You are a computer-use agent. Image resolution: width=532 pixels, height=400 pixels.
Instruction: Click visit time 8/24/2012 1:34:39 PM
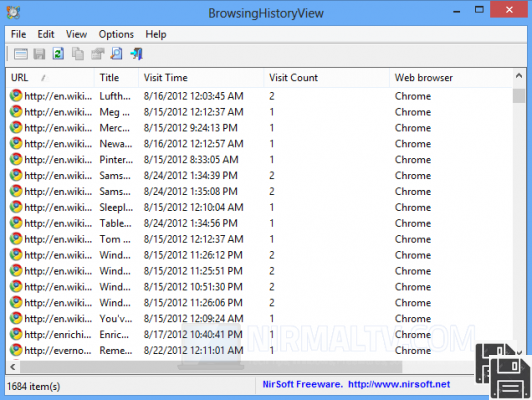click(190, 175)
